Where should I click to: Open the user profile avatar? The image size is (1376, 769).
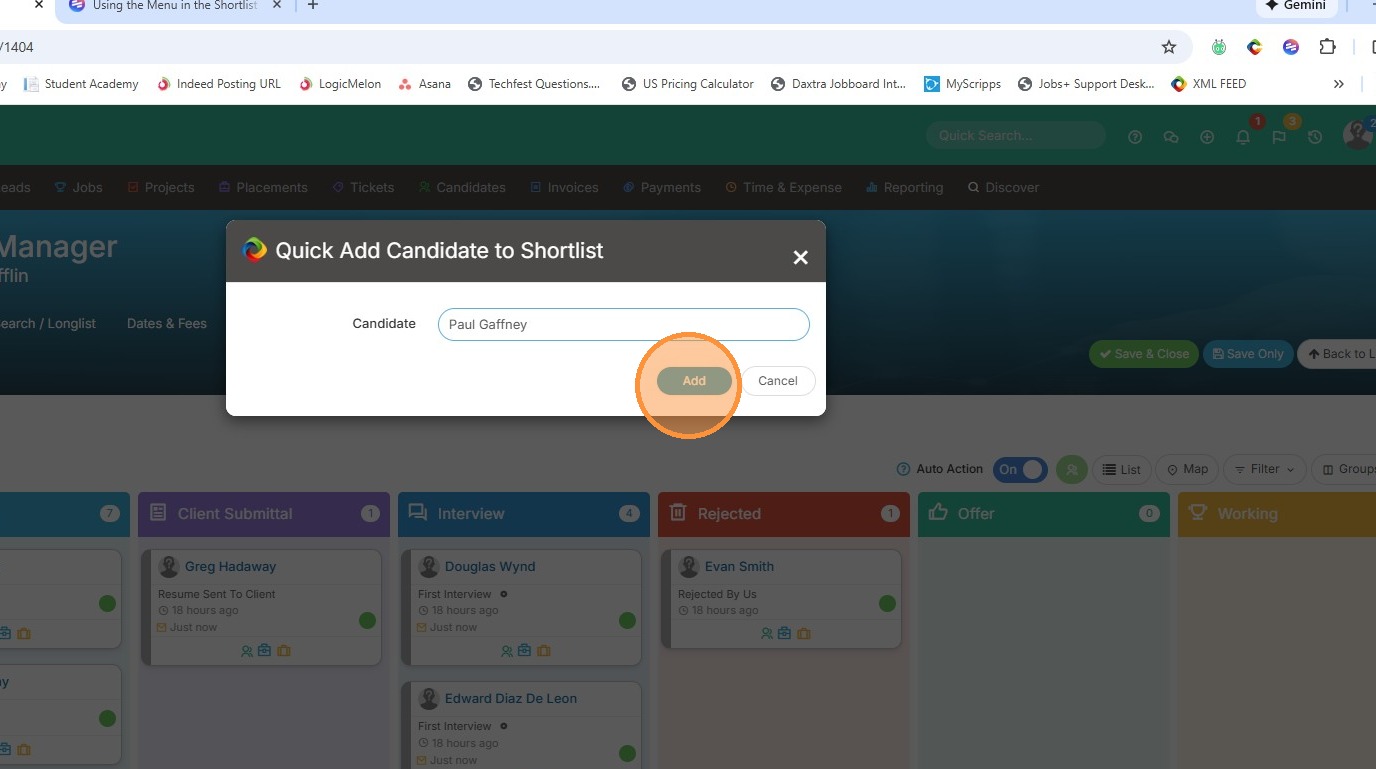pos(1357,135)
